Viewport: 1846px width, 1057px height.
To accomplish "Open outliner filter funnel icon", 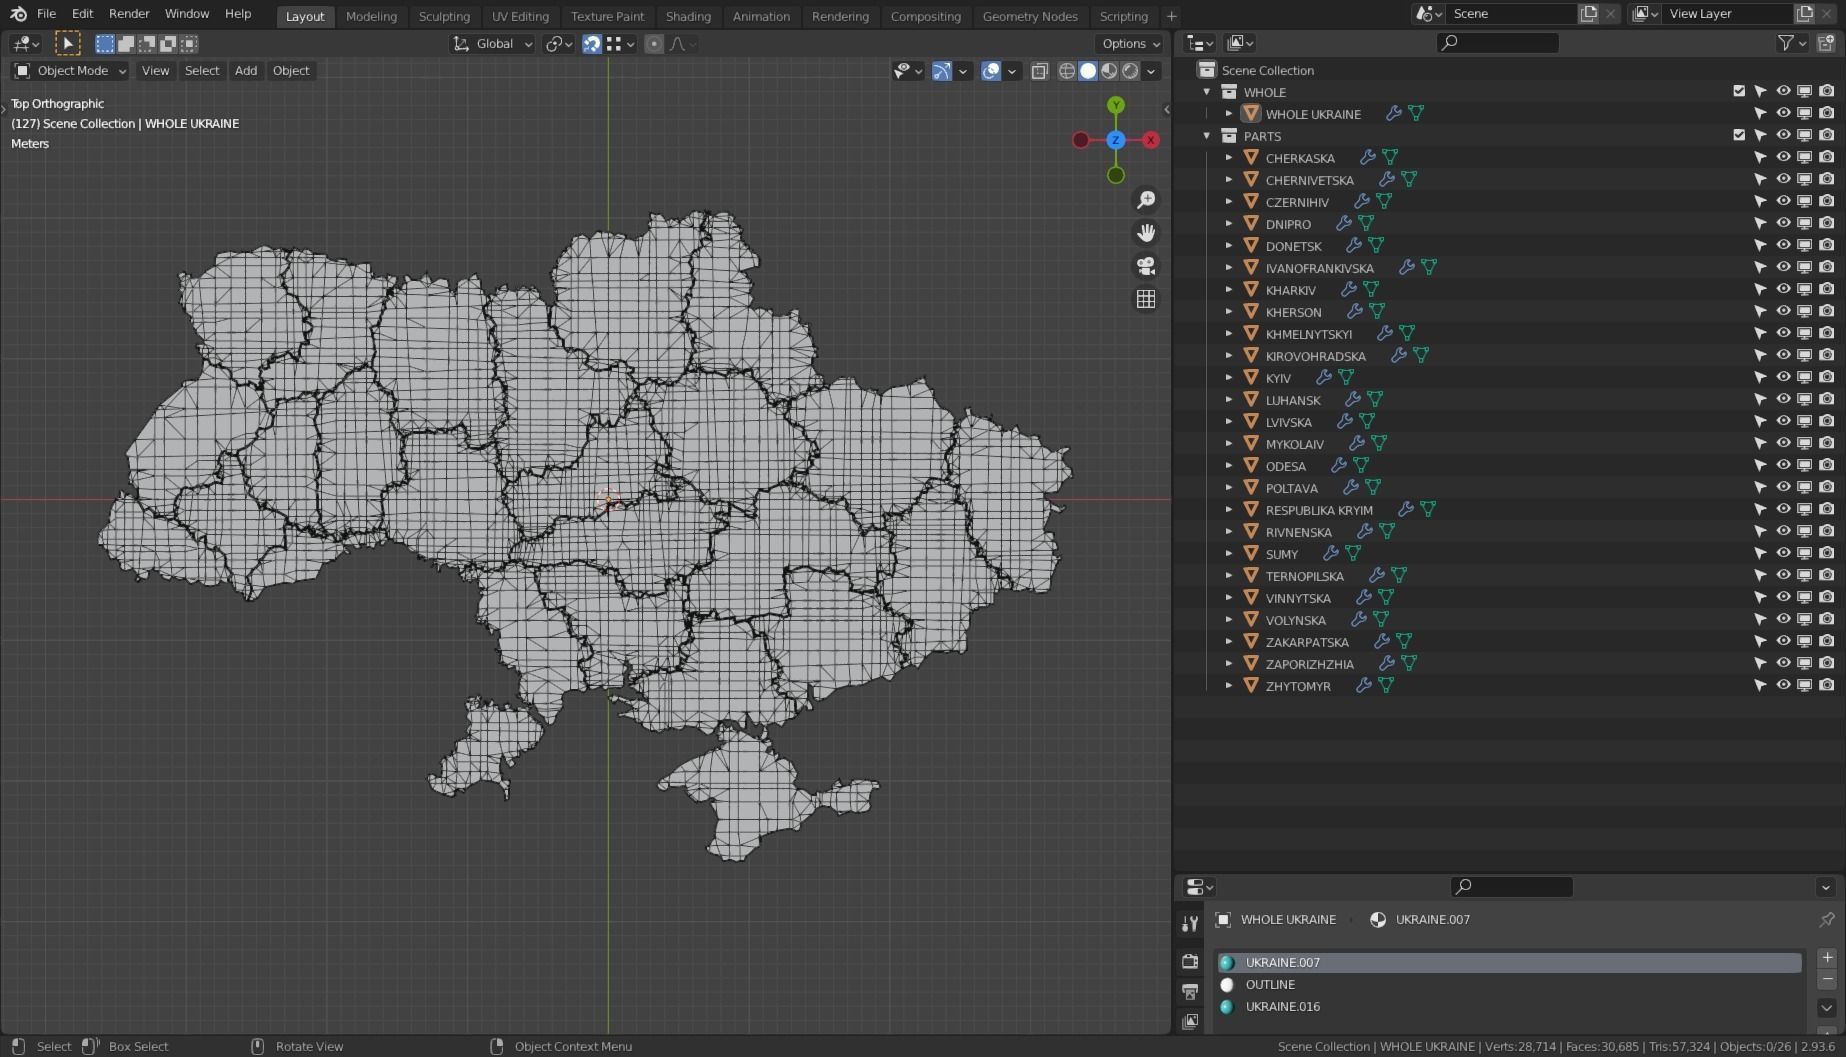I will coord(1786,43).
